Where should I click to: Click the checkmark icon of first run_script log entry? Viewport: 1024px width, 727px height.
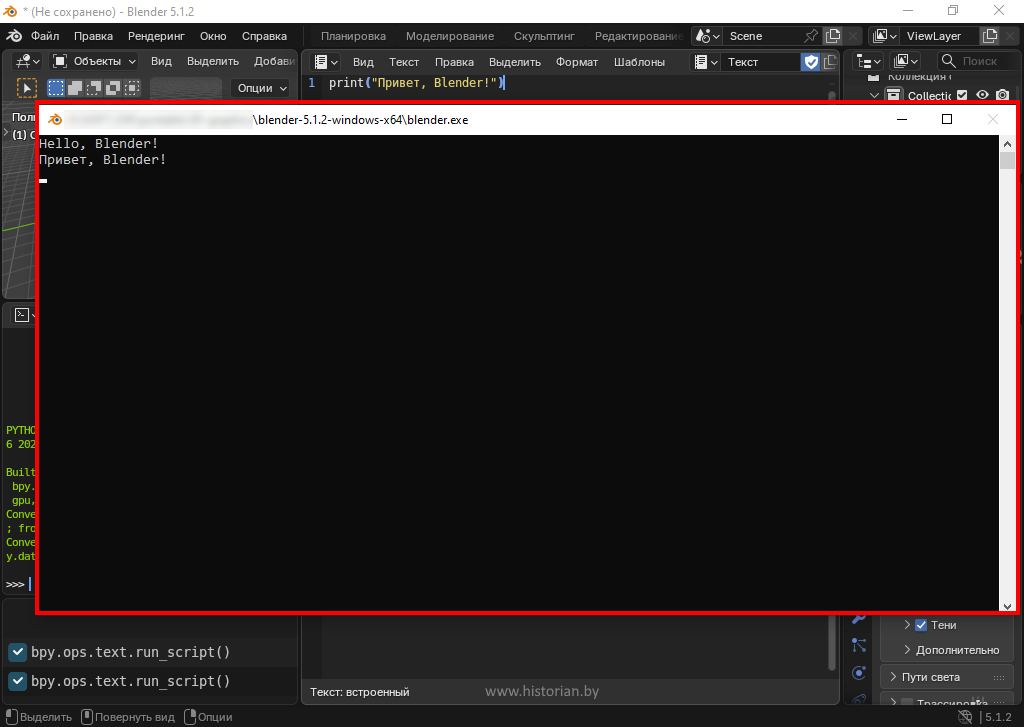[x=18, y=652]
